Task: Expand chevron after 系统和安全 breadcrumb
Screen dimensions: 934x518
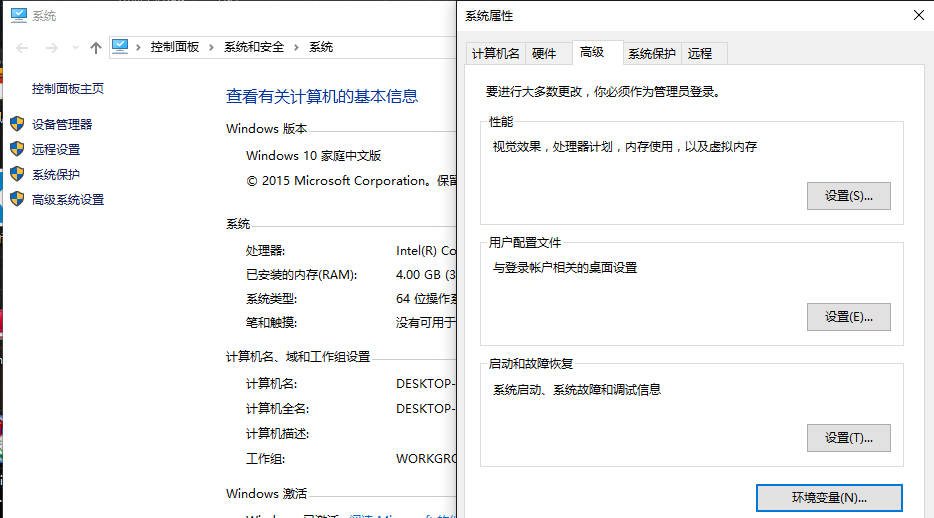Action: point(296,47)
